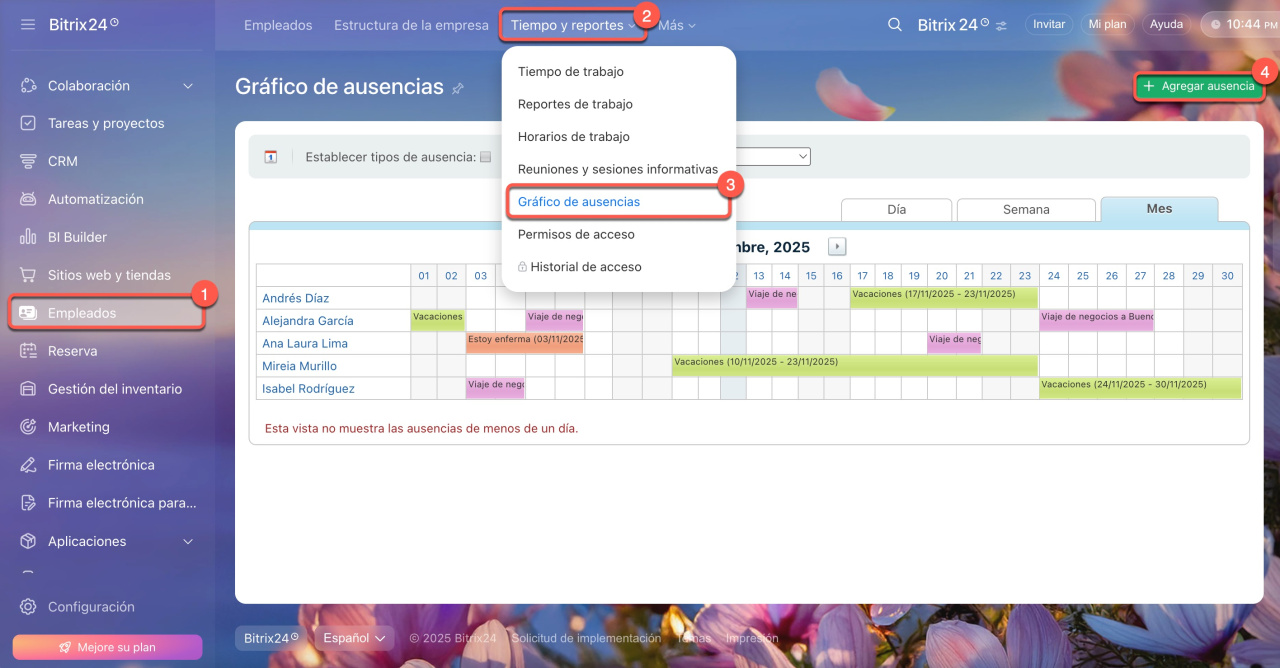
Task: Switch to the Semana tab
Action: coord(1026,210)
